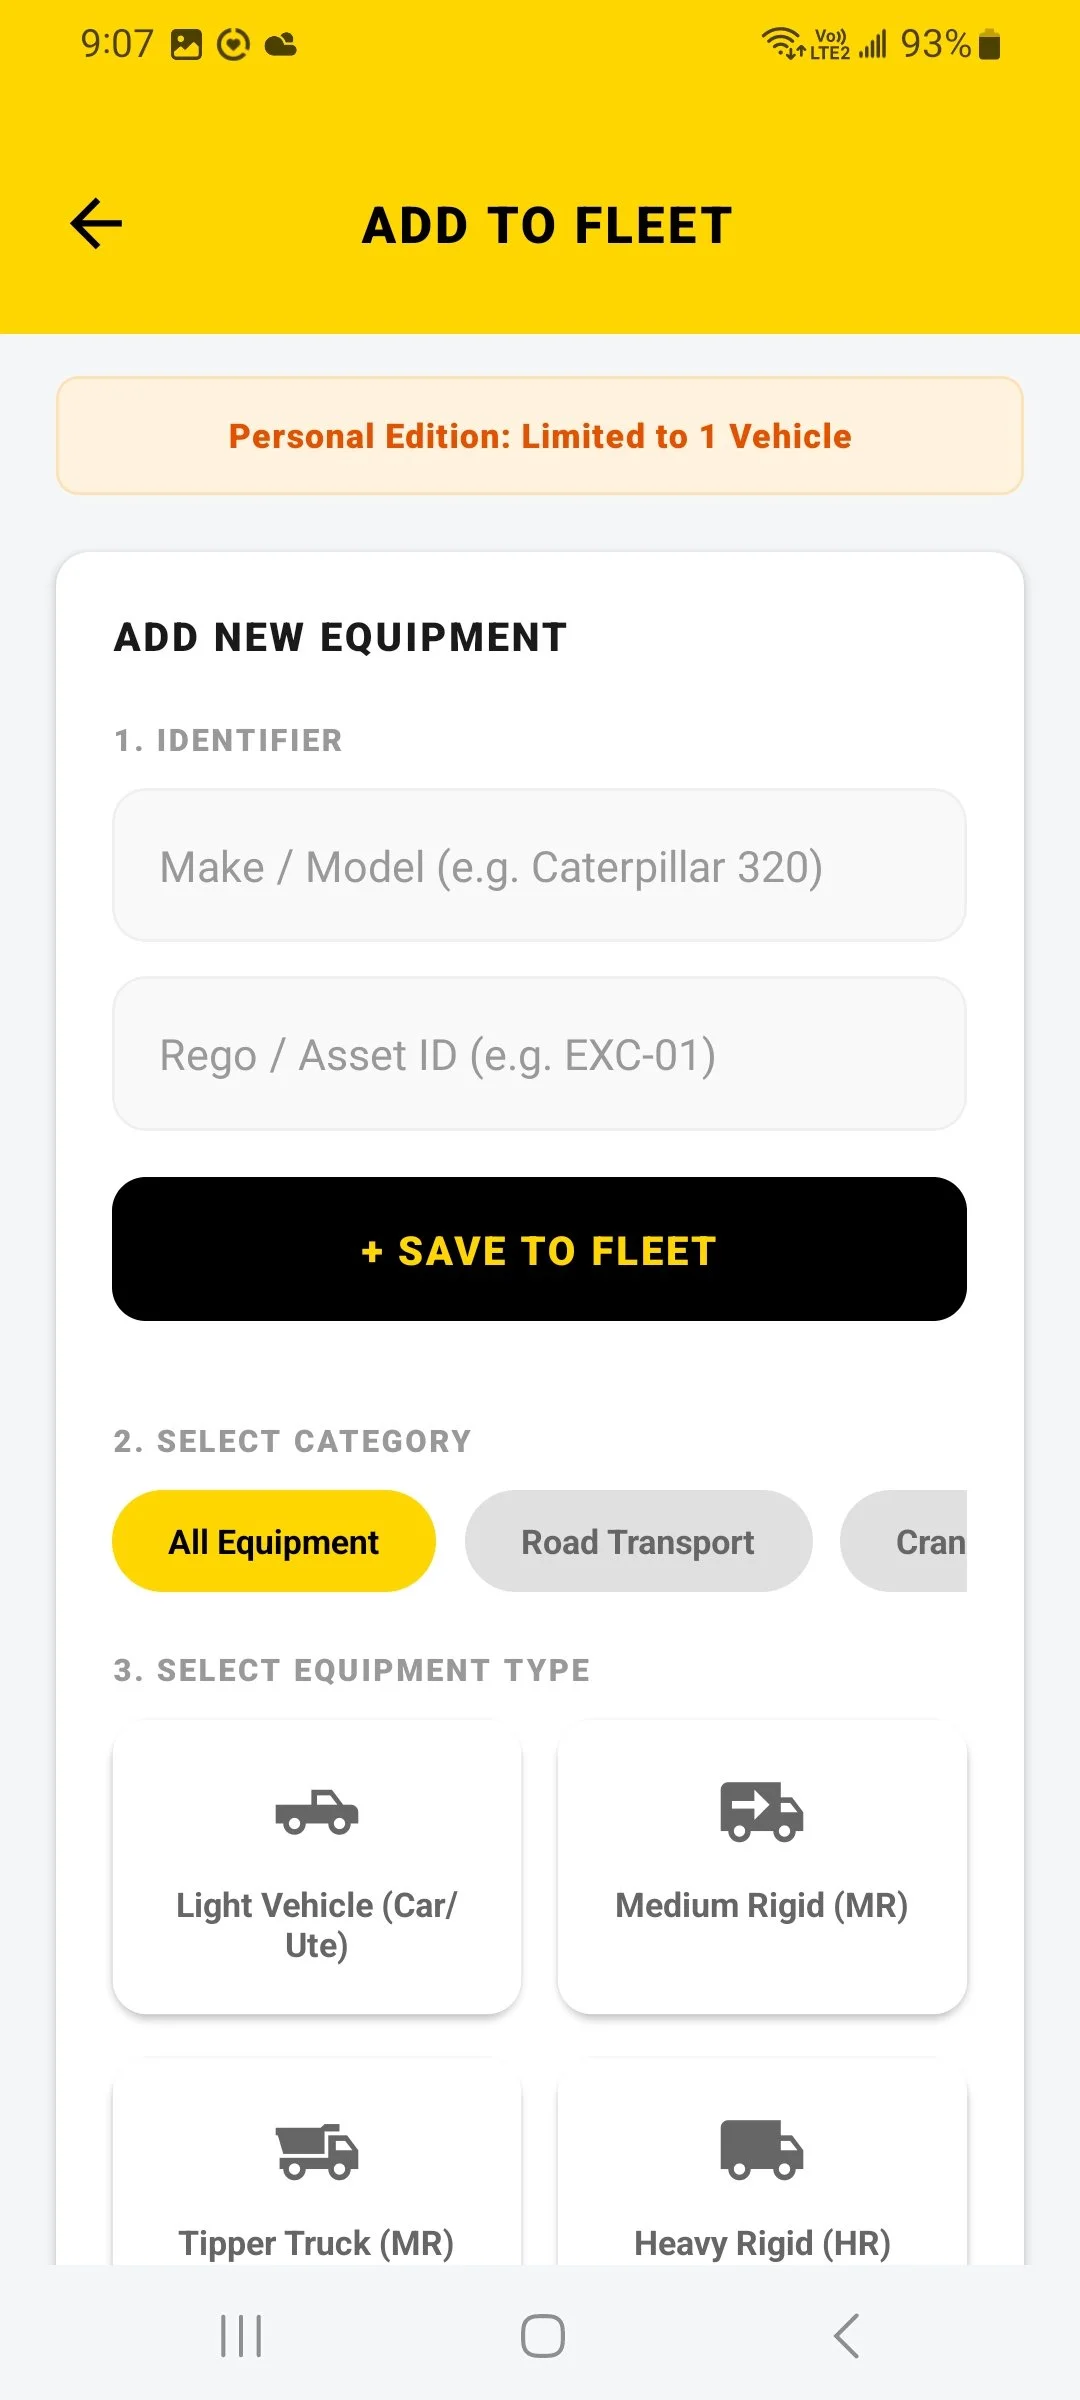Tap the Android navigation back chevron

[846, 2336]
